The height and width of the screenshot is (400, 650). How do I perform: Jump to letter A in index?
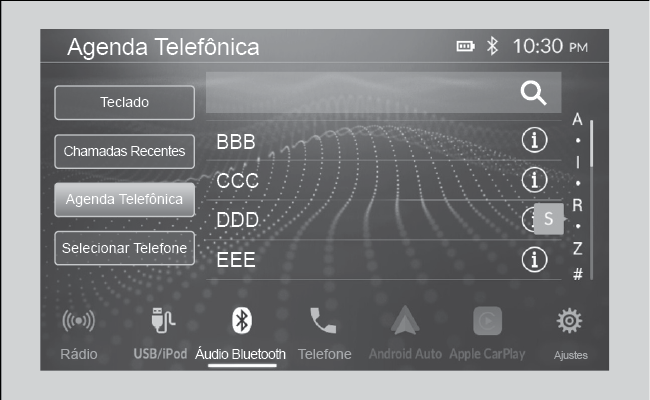(577, 120)
